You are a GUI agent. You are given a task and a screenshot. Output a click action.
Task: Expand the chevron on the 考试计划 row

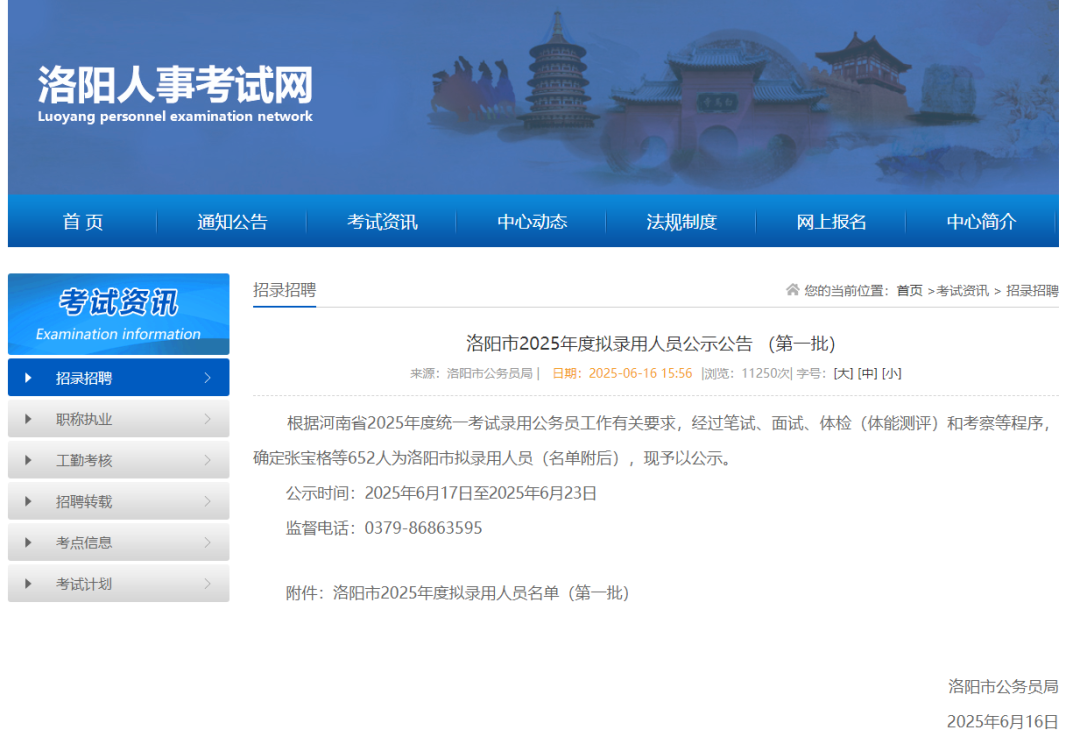[207, 584]
